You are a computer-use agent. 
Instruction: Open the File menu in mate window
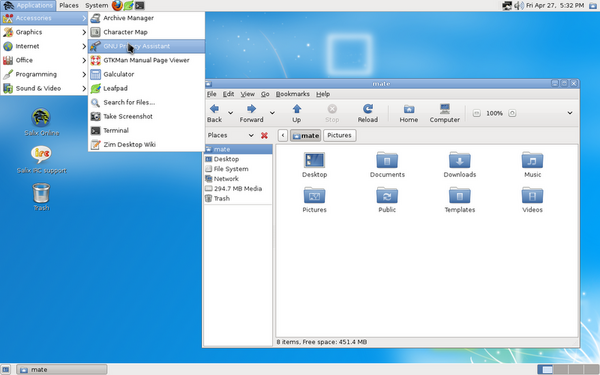point(212,94)
